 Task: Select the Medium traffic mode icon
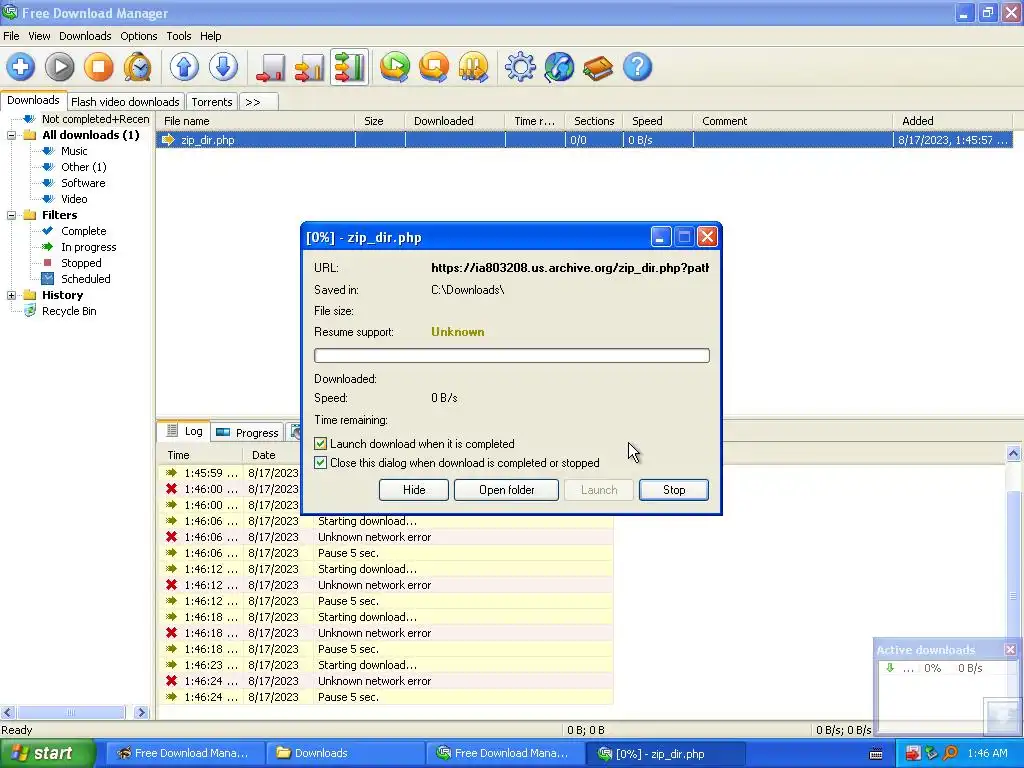point(310,67)
